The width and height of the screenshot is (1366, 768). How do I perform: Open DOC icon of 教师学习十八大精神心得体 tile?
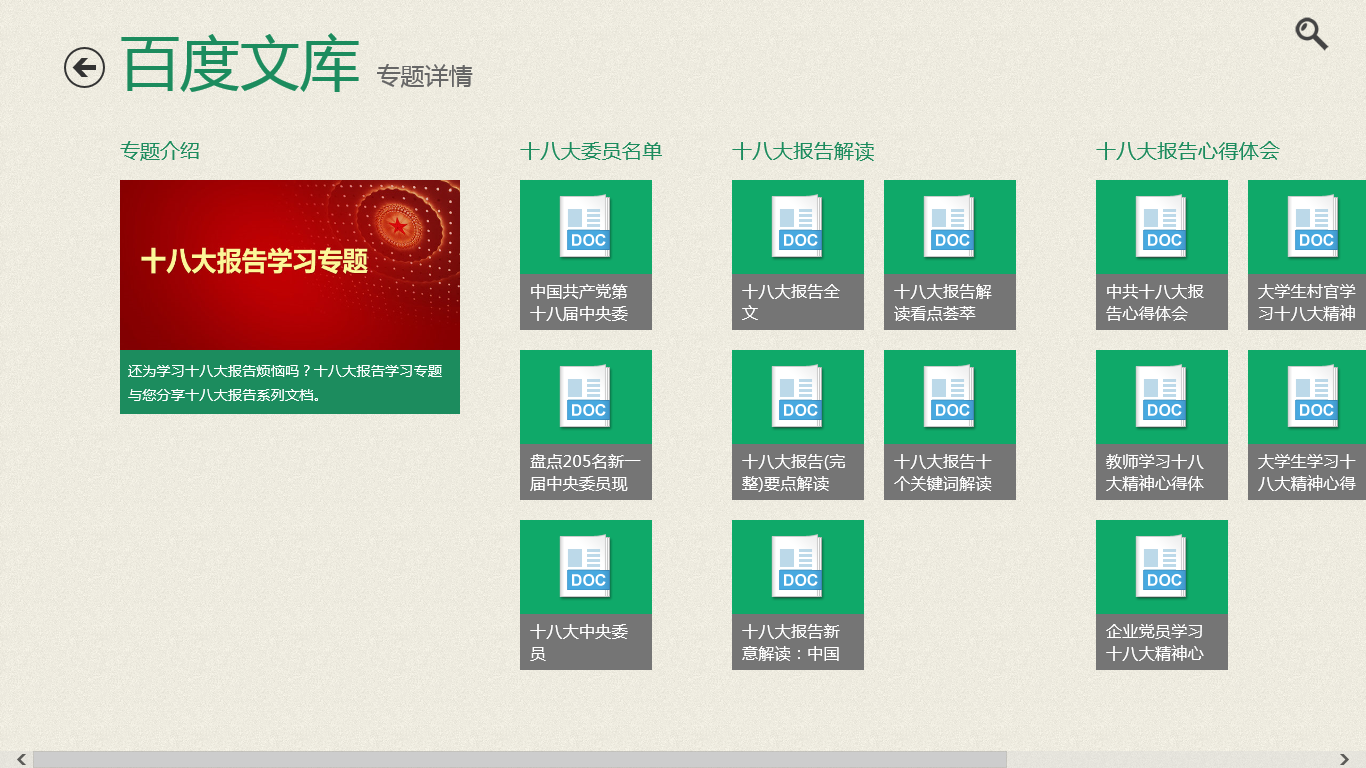click(x=1162, y=397)
